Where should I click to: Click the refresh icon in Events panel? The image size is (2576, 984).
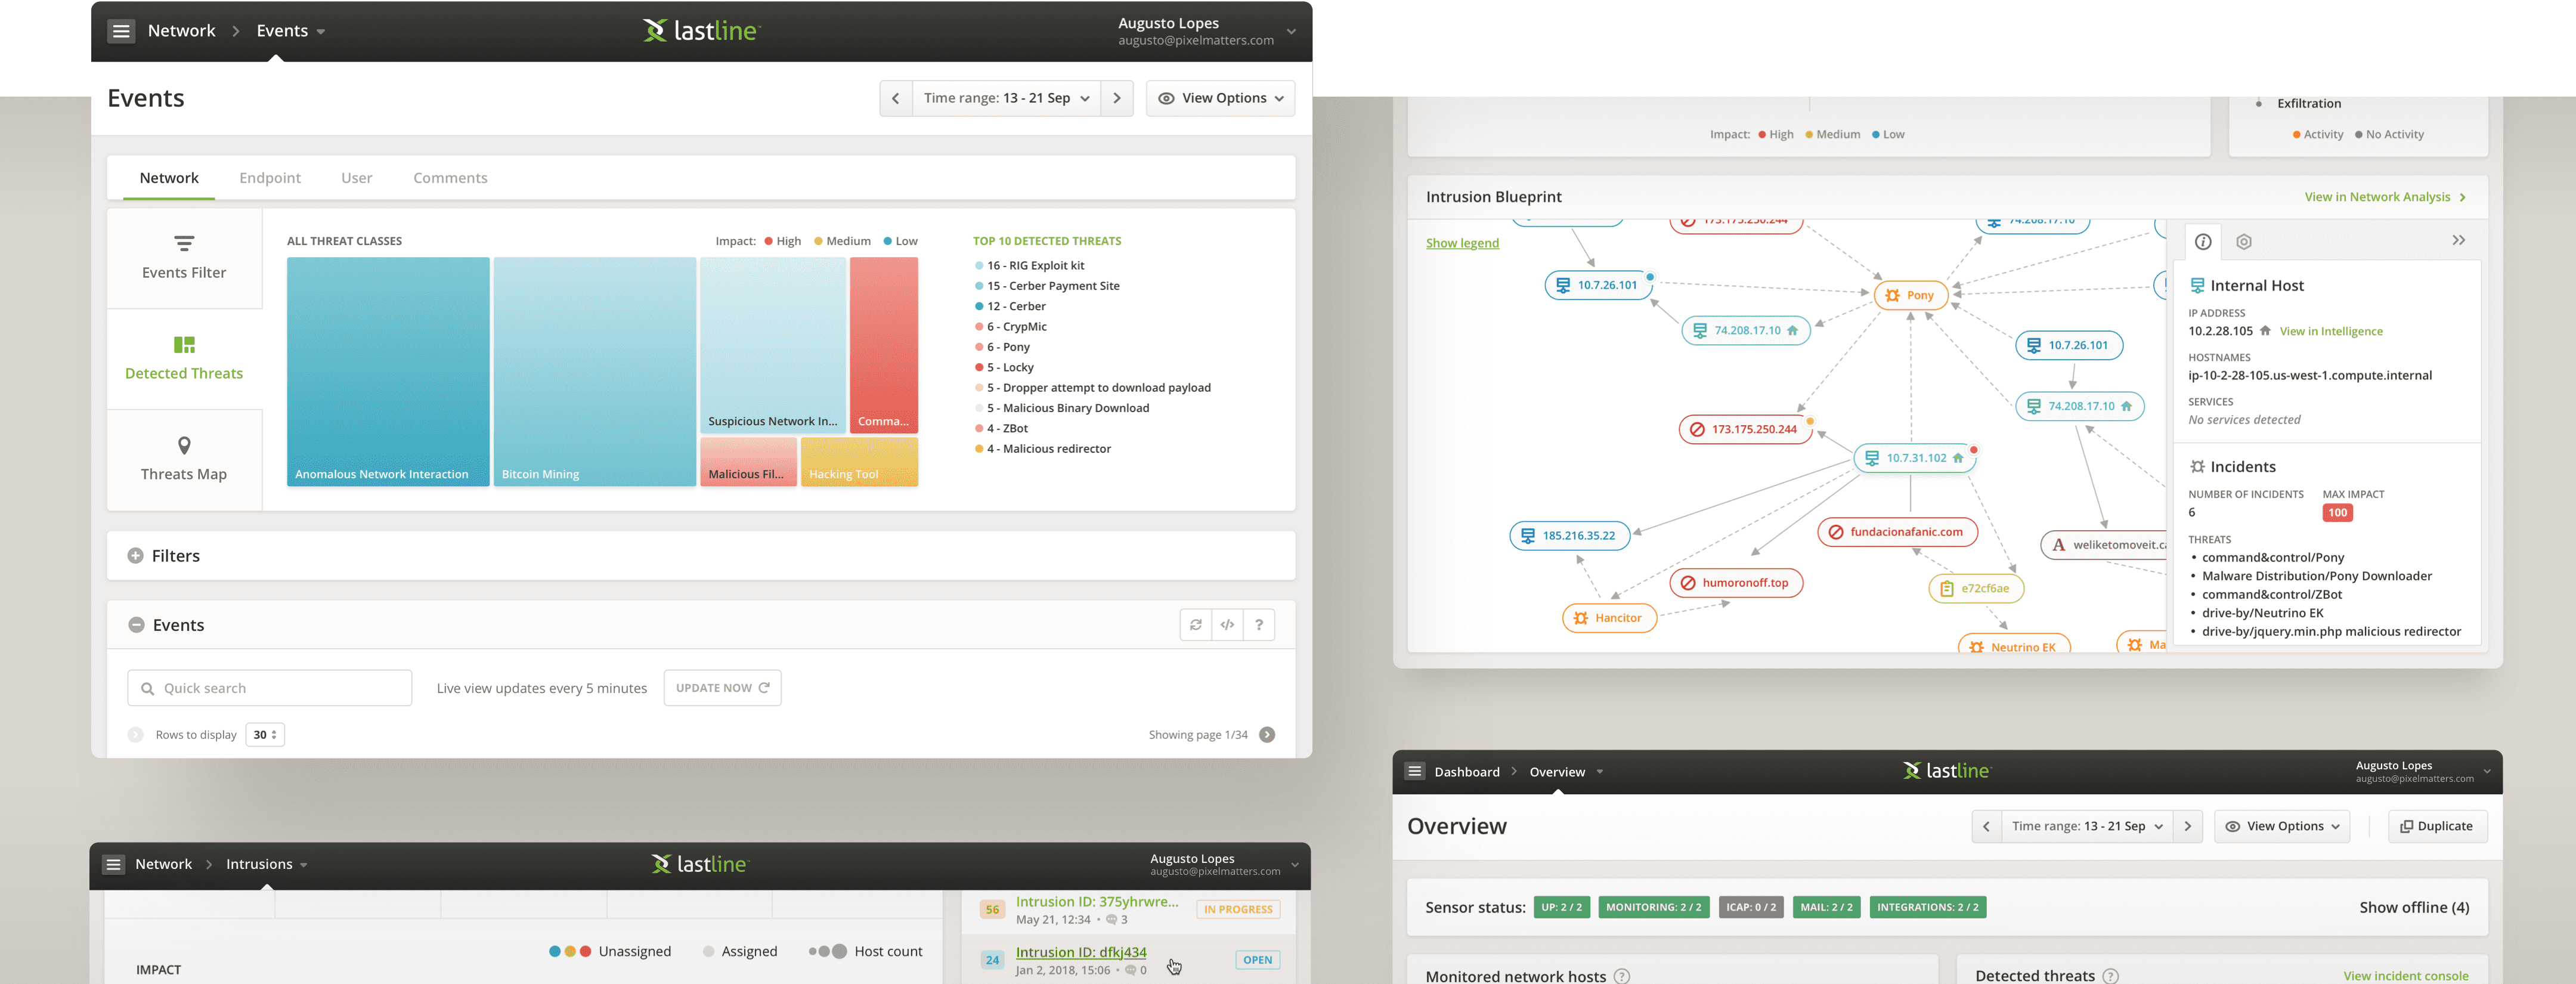1195,625
